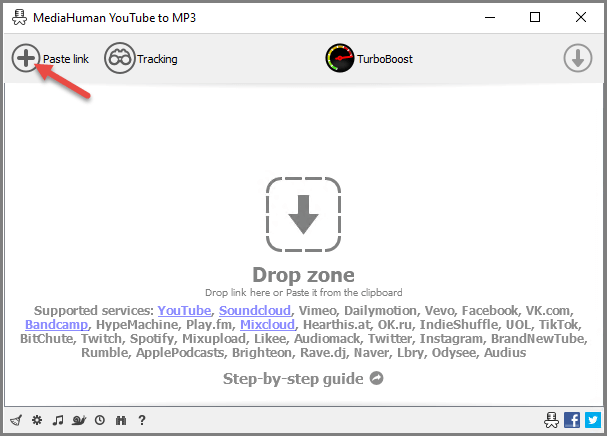The height and width of the screenshot is (436, 607).
Task: Click the Drop zone dashed arrow box
Action: [x=304, y=214]
